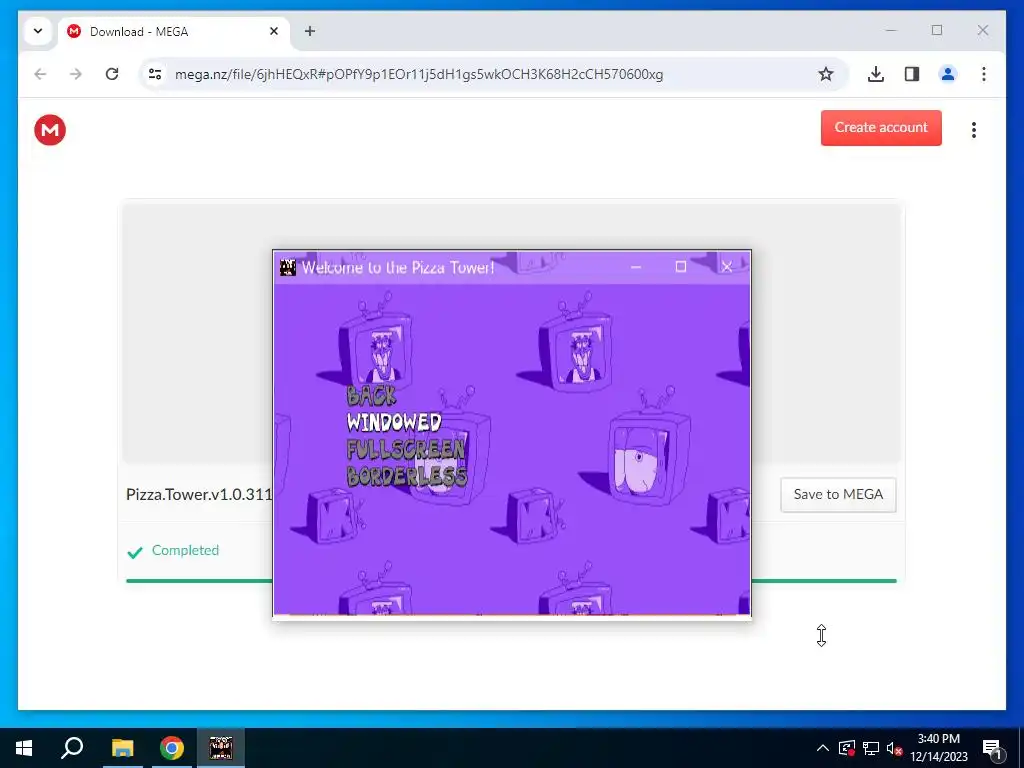Open Chrome three-dot settings menu
The width and height of the screenshot is (1024, 768).
(x=984, y=74)
